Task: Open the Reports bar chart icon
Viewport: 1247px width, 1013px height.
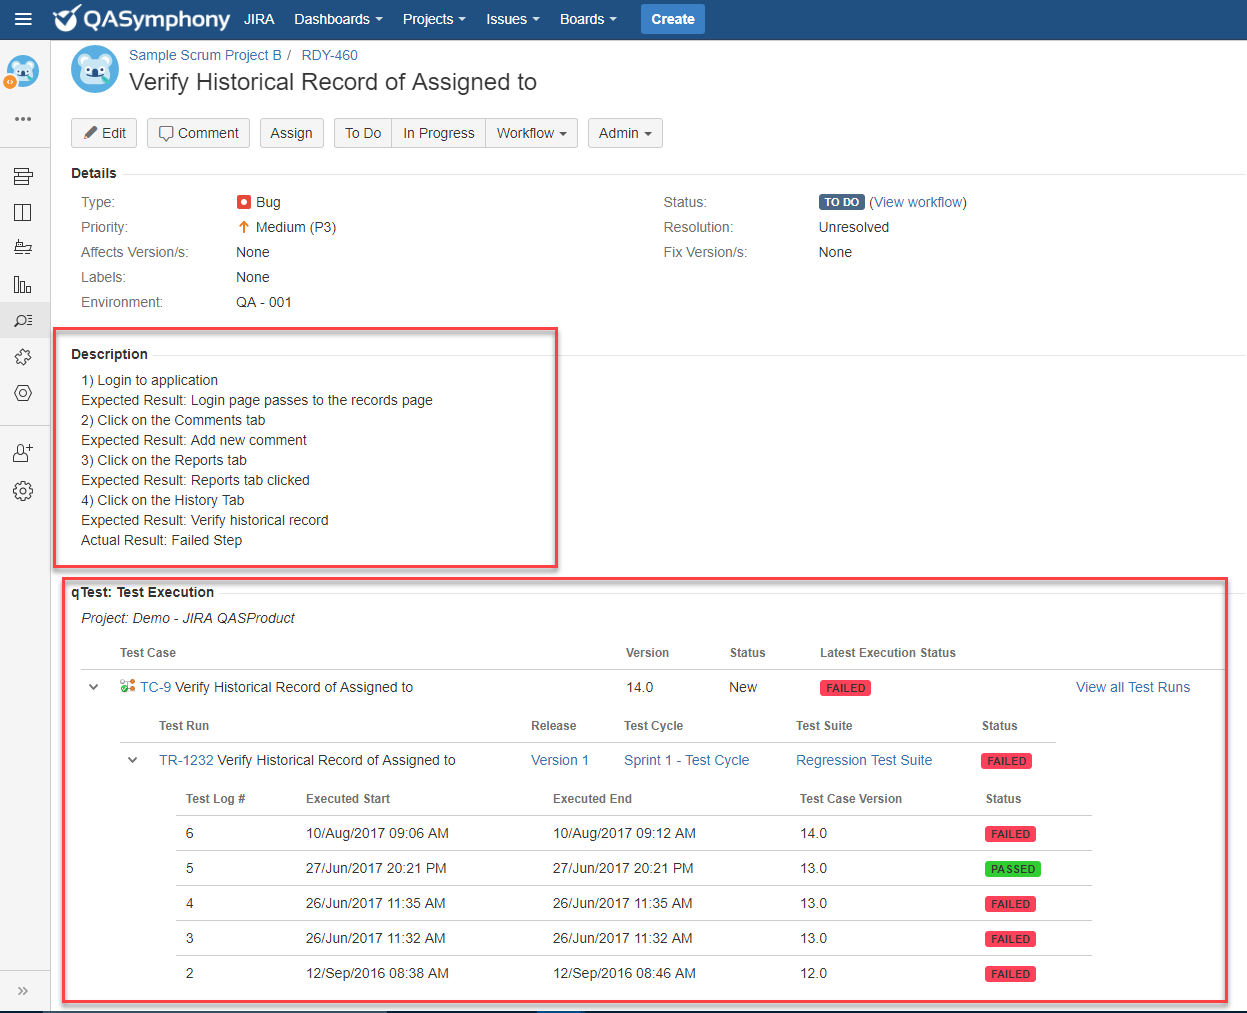Action: (x=23, y=285)
